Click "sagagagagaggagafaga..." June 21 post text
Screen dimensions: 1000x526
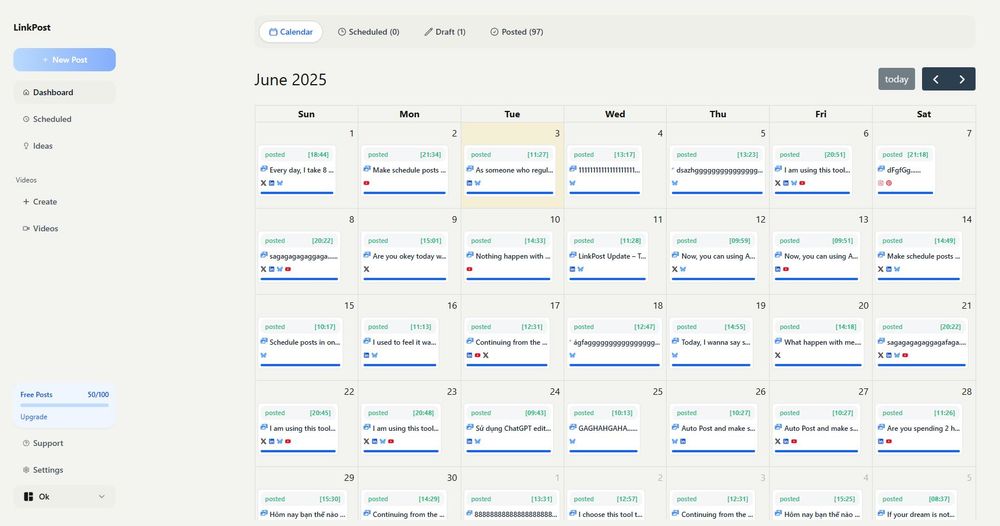(x=926, y=342)
